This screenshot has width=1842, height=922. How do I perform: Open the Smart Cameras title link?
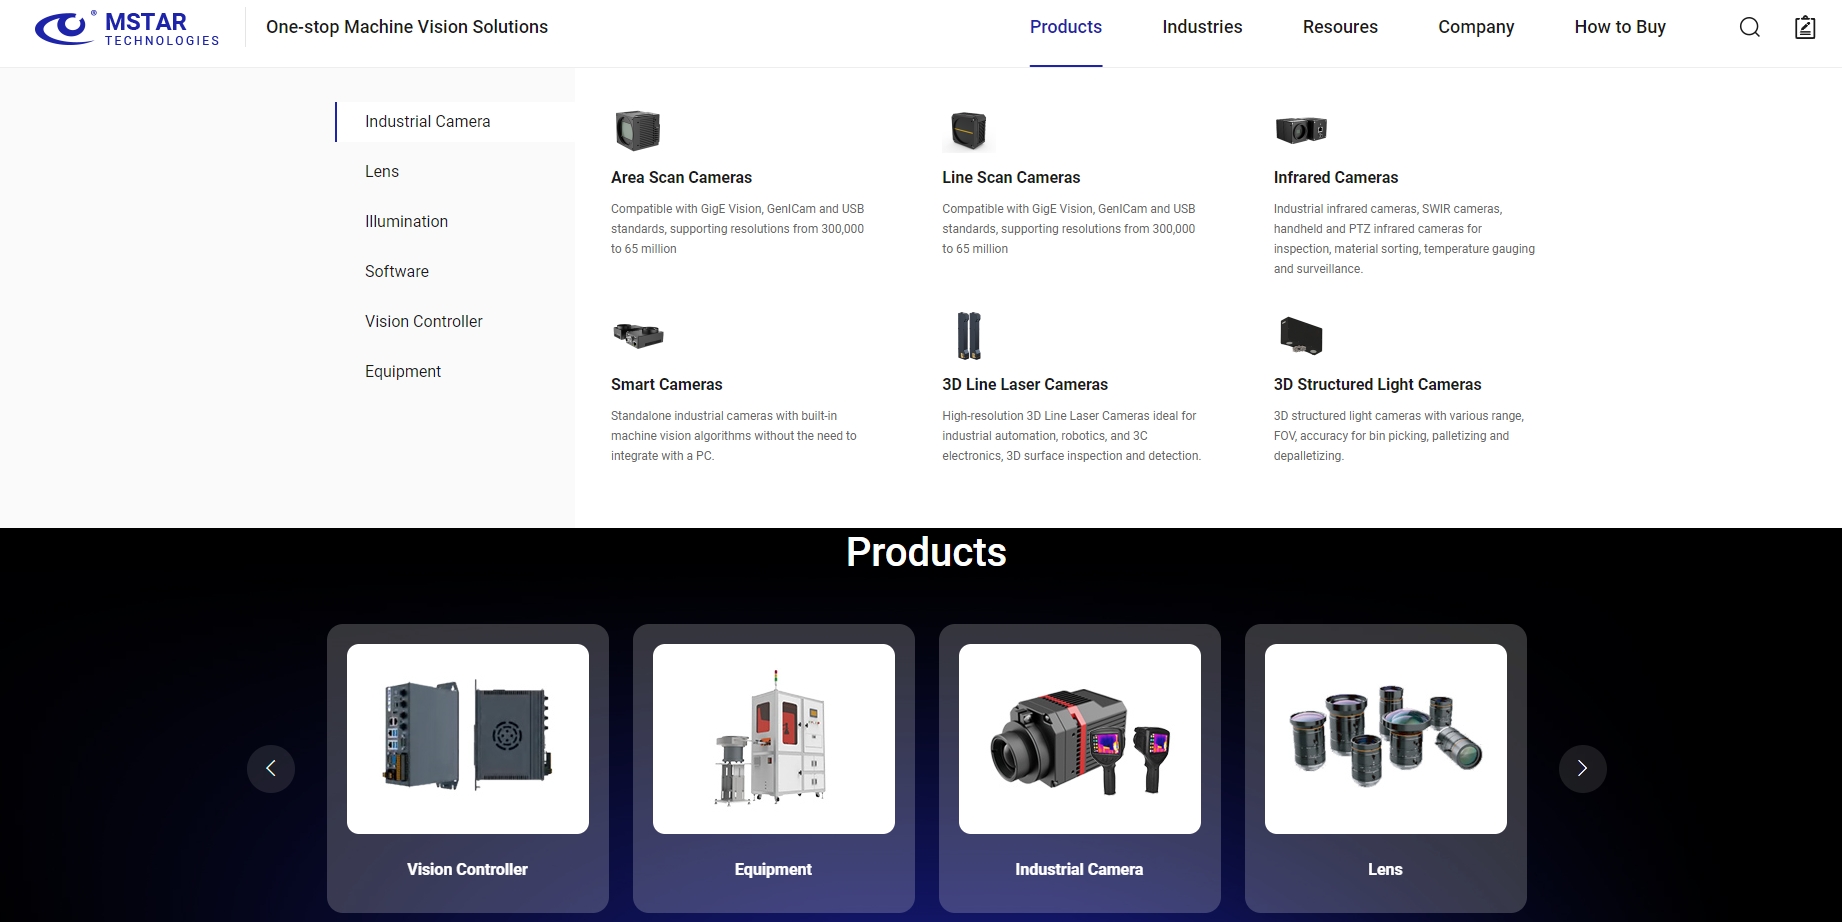click(x=666, y=384)
